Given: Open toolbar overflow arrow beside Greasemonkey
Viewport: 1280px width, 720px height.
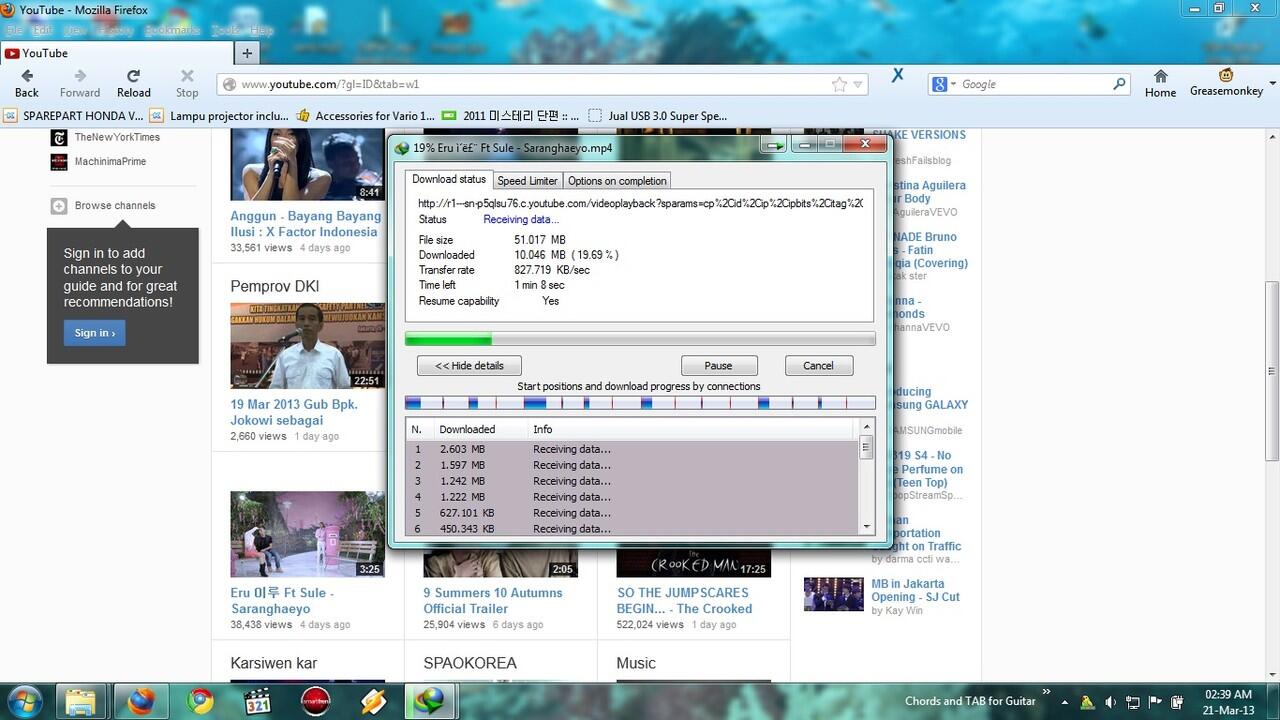Looking at the screenshot, I should tap(1272, 84).
